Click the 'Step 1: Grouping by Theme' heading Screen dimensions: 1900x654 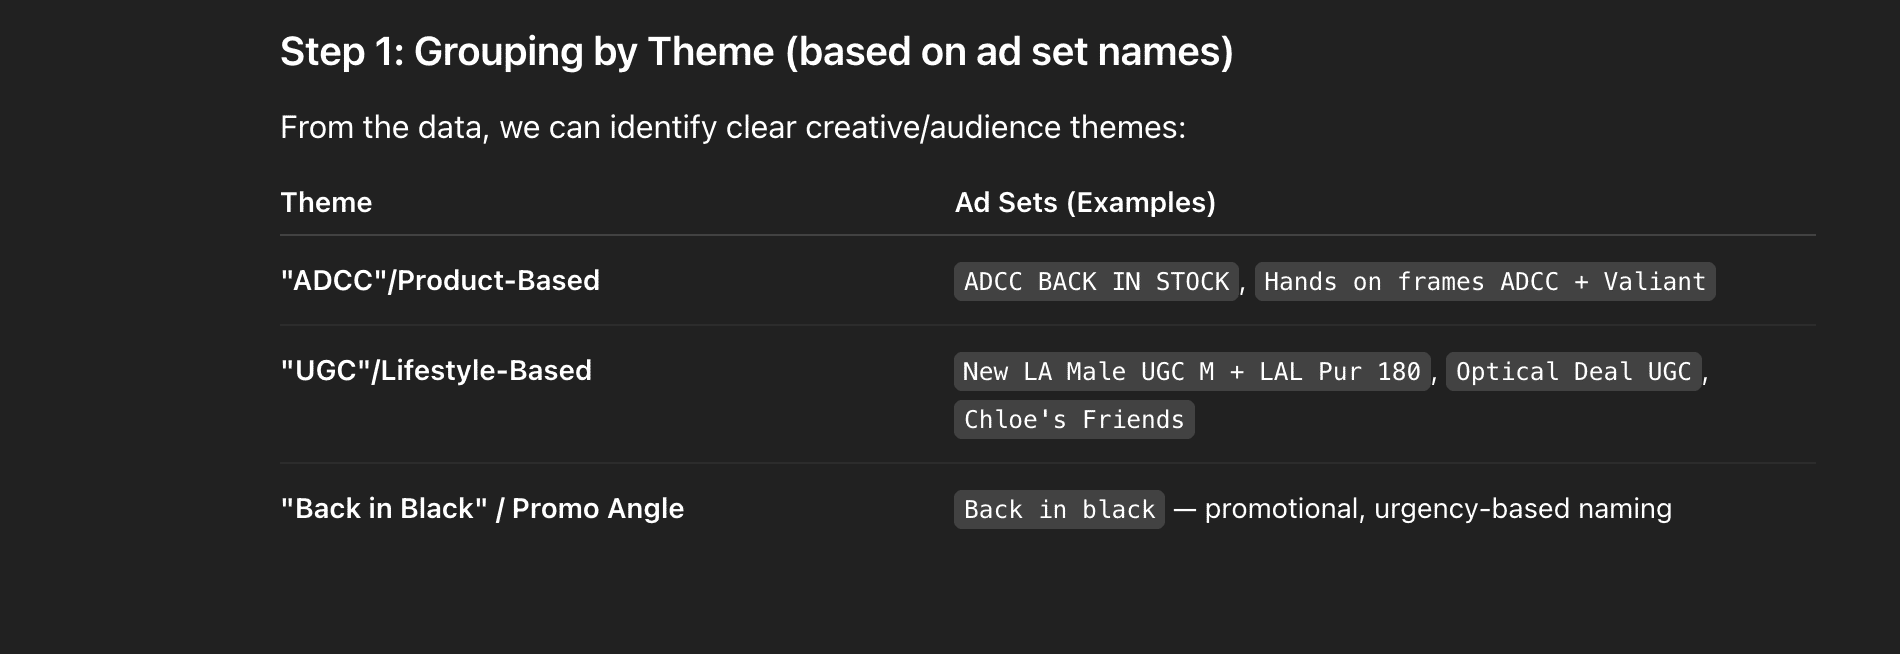(755, 52)
